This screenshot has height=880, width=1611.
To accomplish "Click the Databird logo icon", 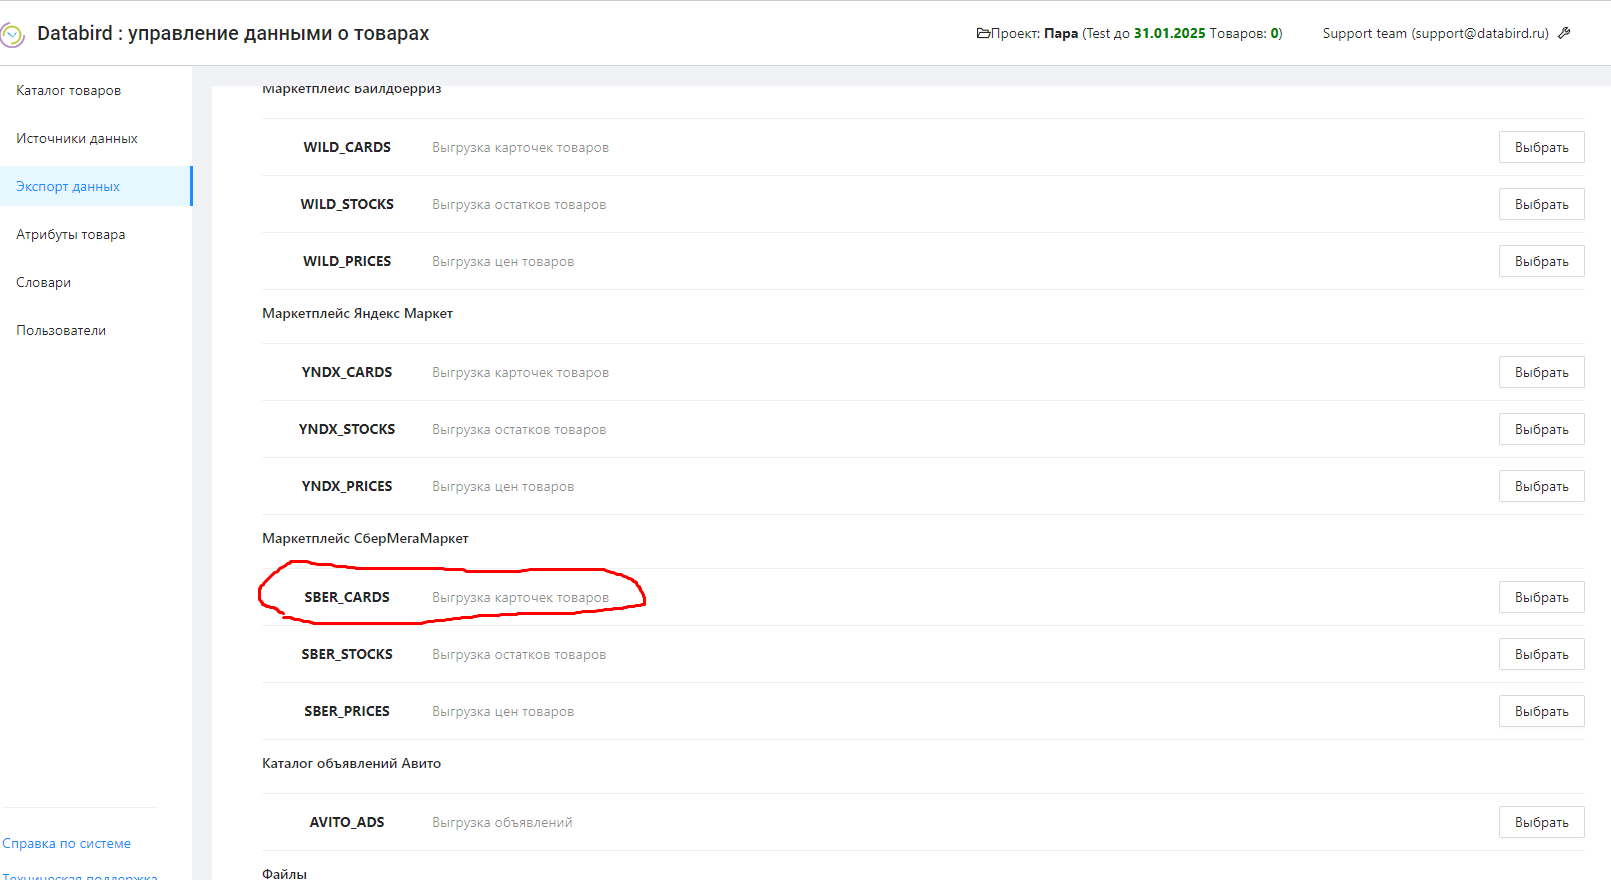I will coord(12,35).
